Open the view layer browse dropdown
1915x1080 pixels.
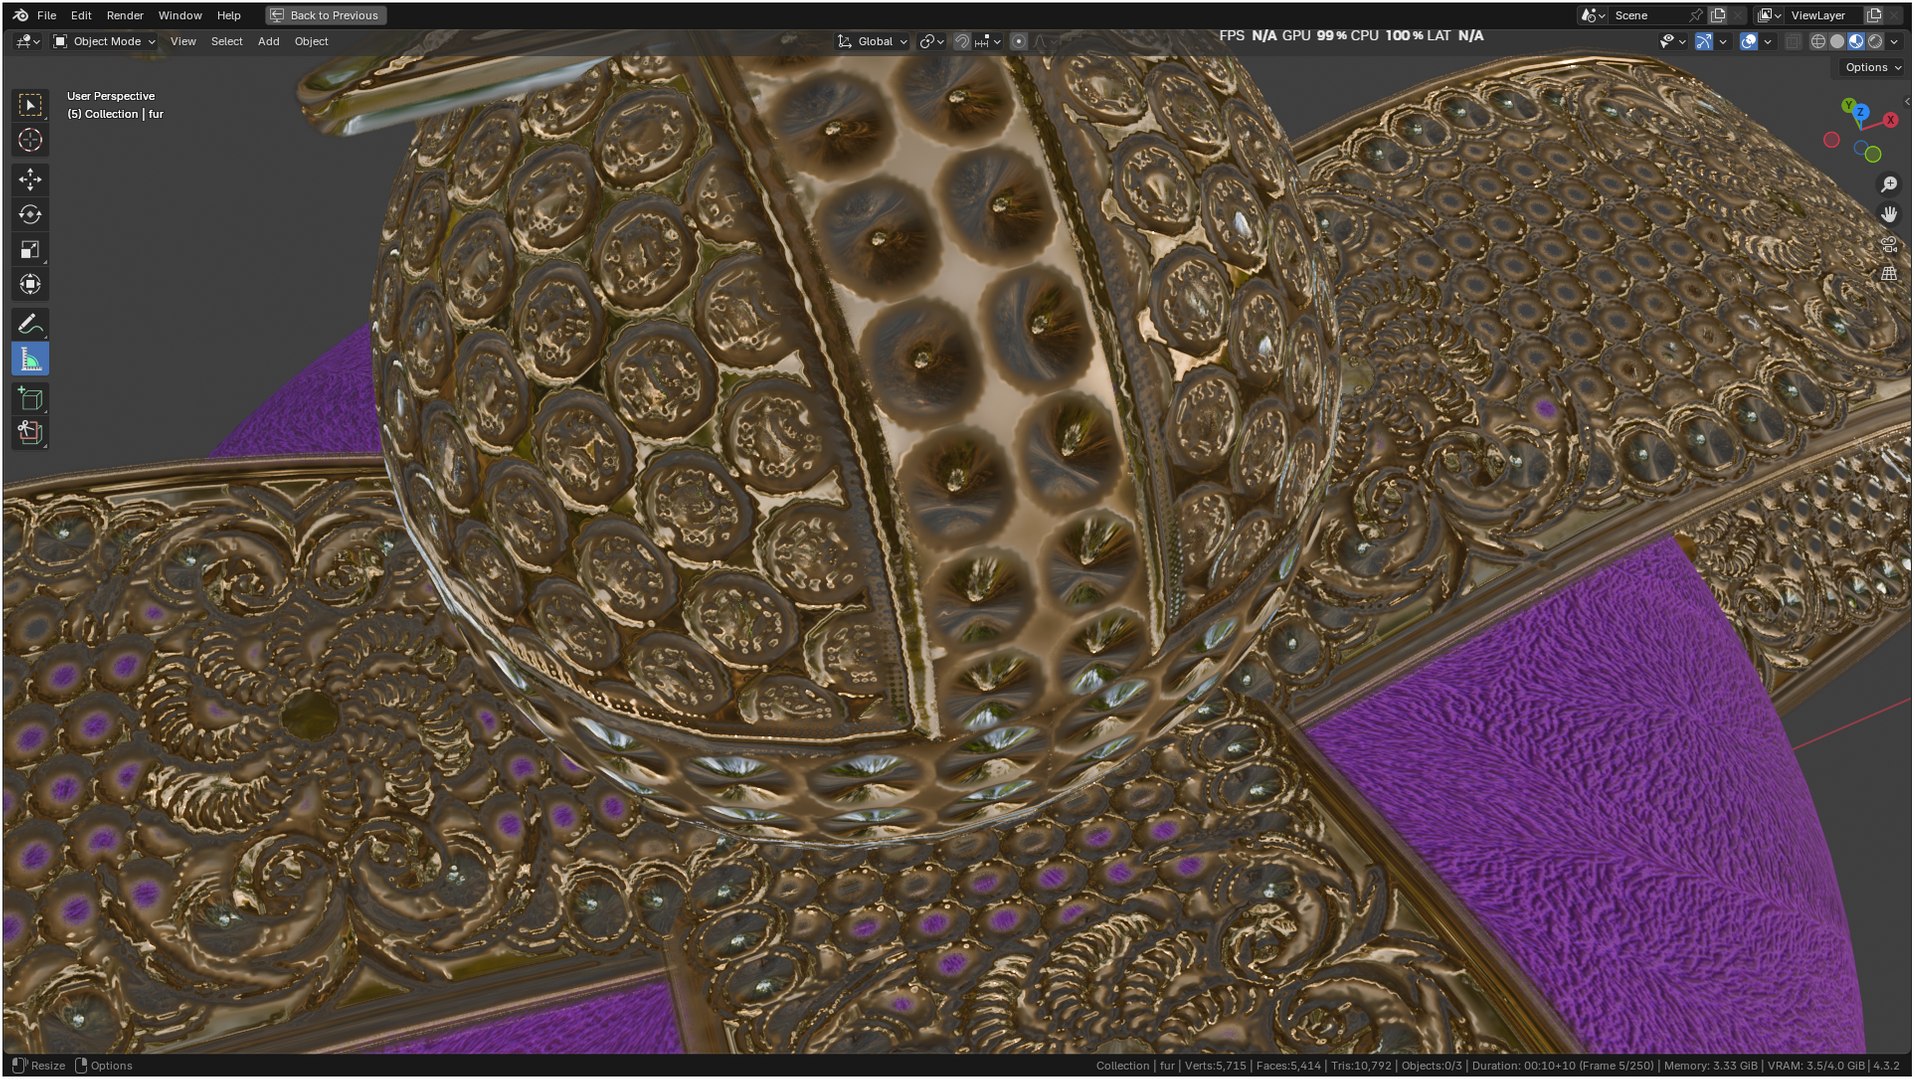click(x=1769, y=15)
